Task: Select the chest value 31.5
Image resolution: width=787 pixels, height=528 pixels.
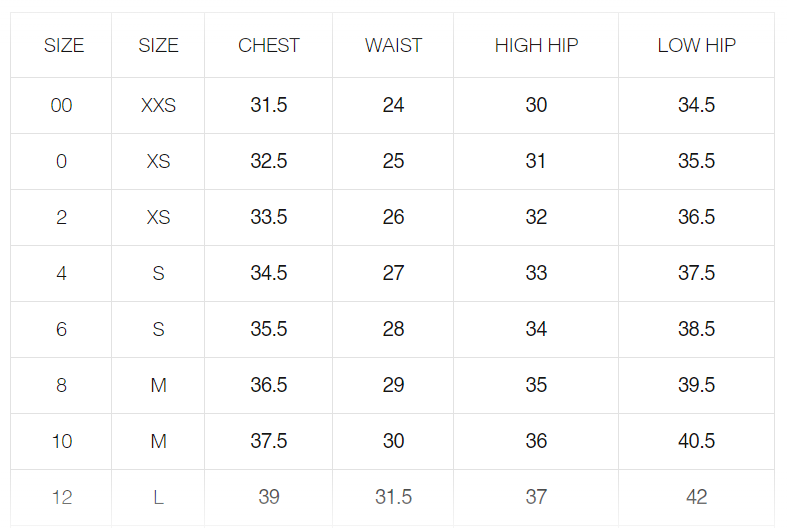Action: tap(269, 105)
